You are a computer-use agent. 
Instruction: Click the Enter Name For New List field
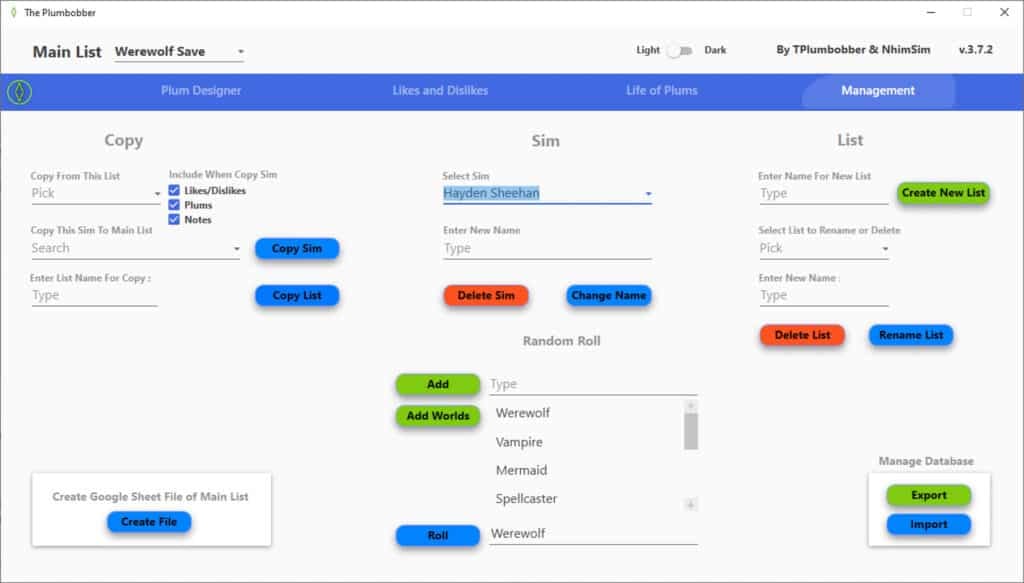(x=824, y=194)
